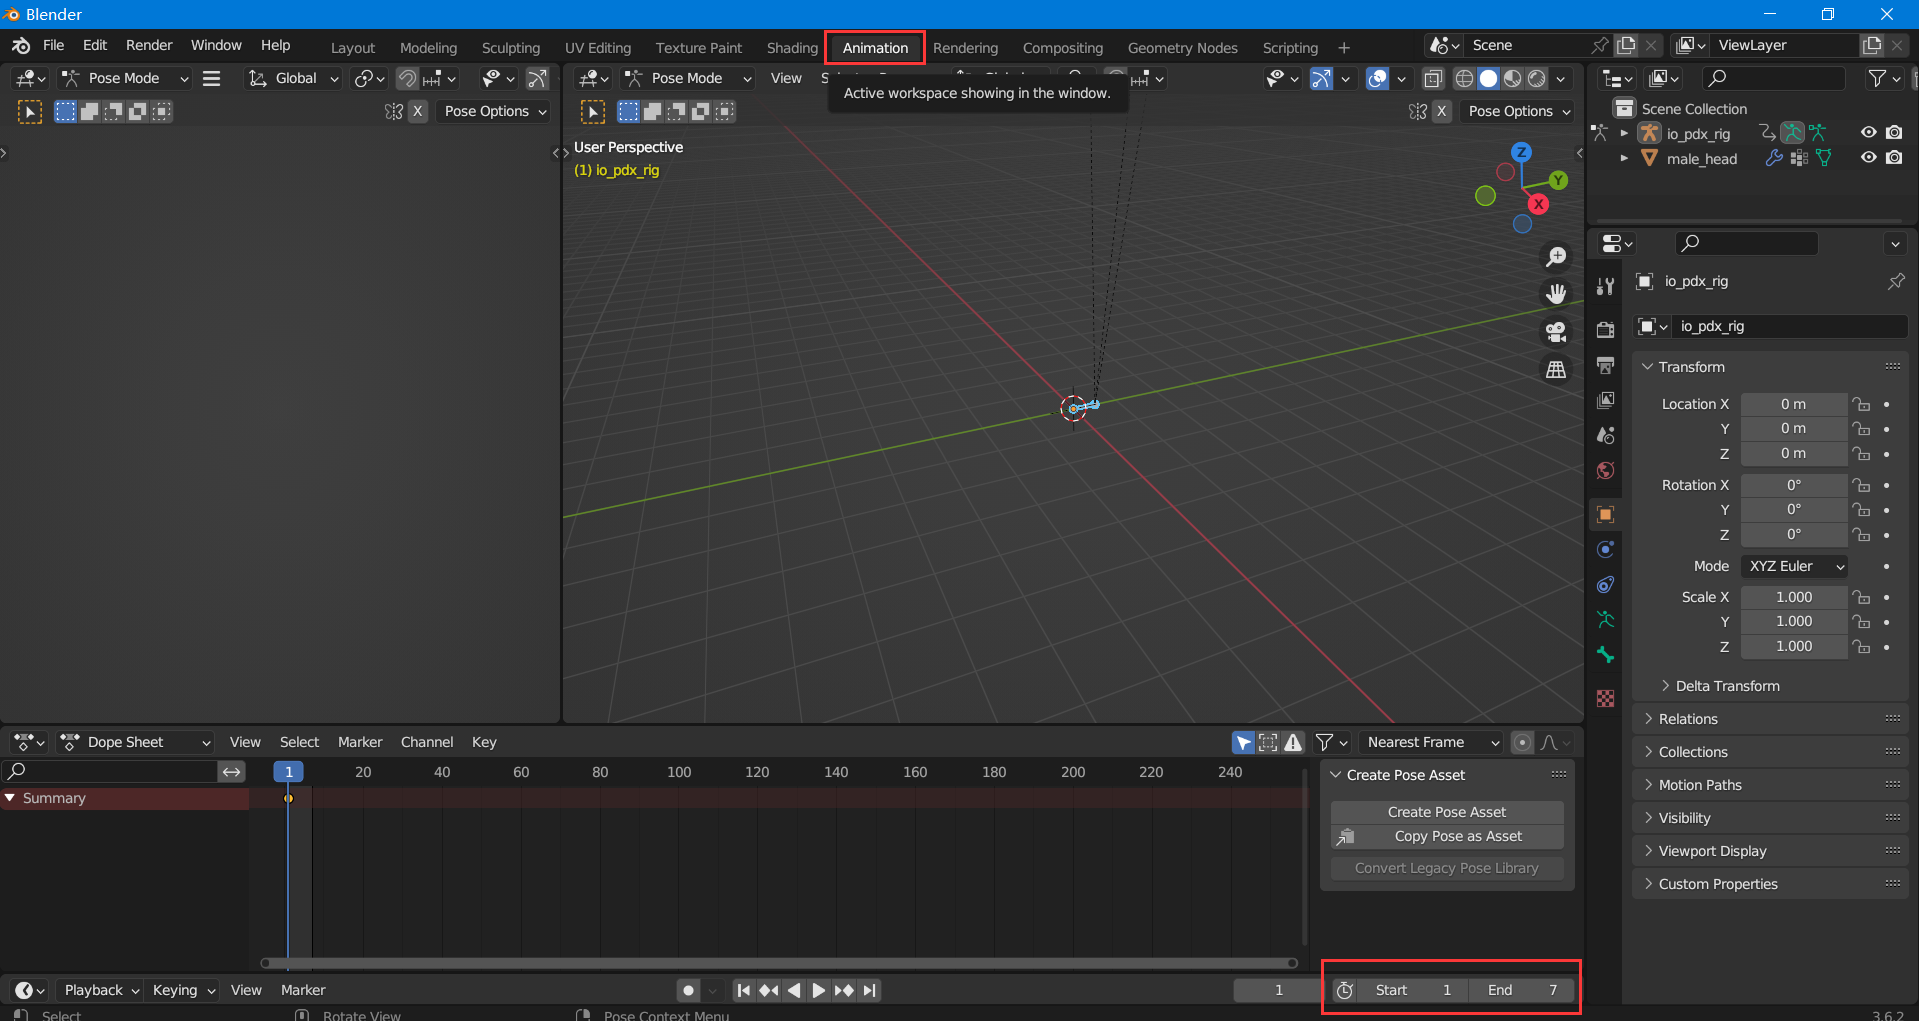Hide io_pdx_rig in viewport via eye icon
The height and width of the screenshot is (1021, 1919).
point(1868,133)
